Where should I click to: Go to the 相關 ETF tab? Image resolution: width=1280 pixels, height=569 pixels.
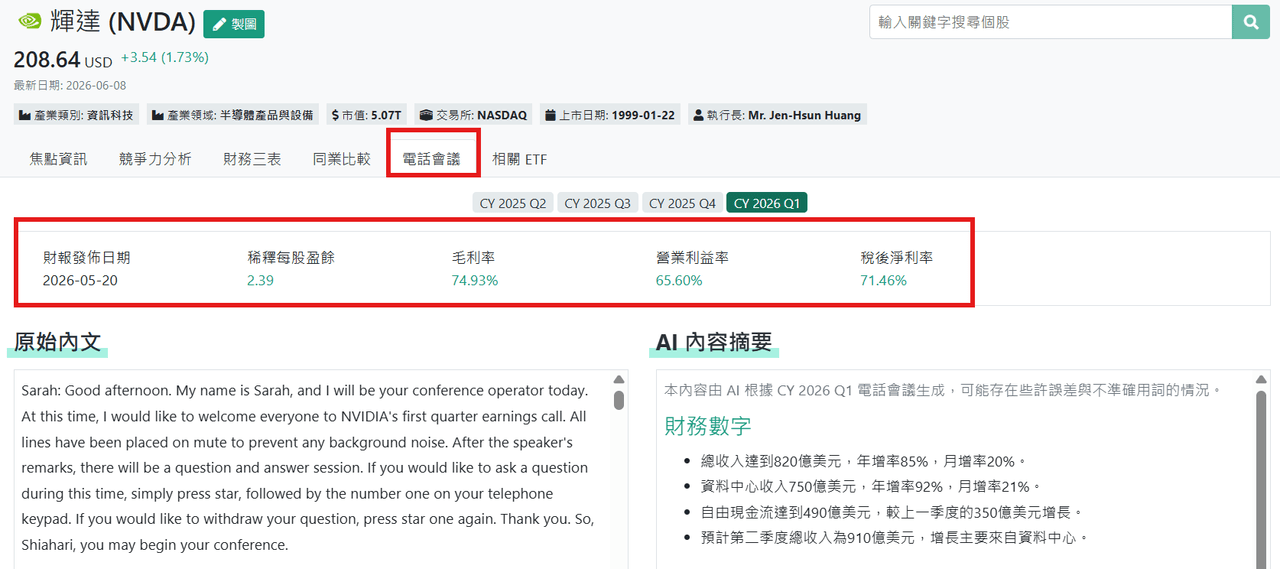tap(519, 159)
